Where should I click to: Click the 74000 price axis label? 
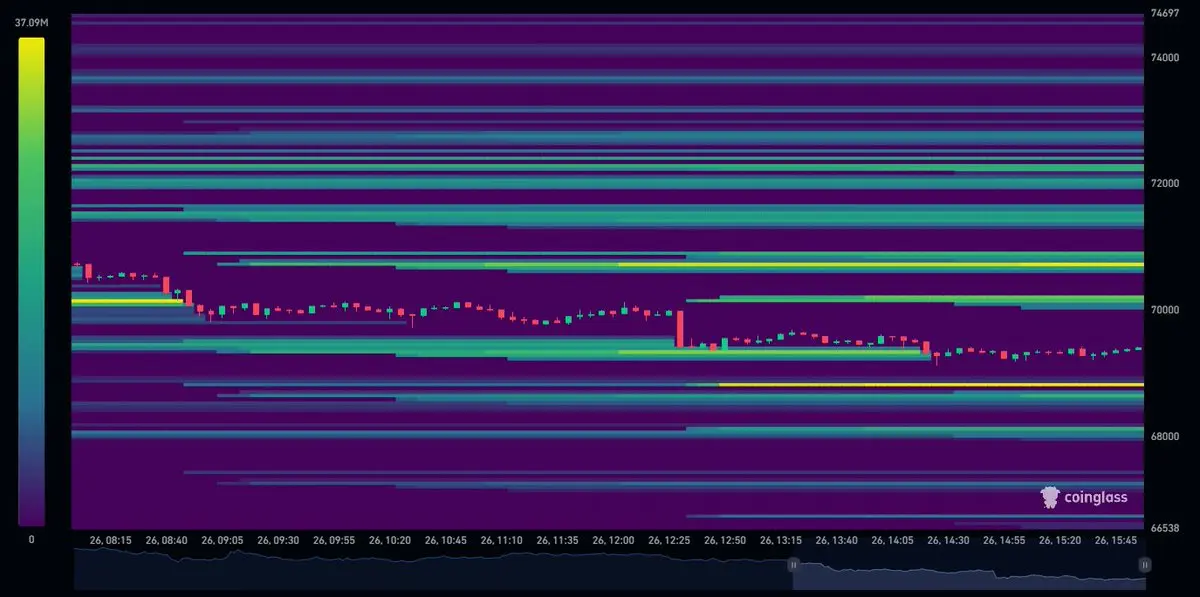(1166, 58)
